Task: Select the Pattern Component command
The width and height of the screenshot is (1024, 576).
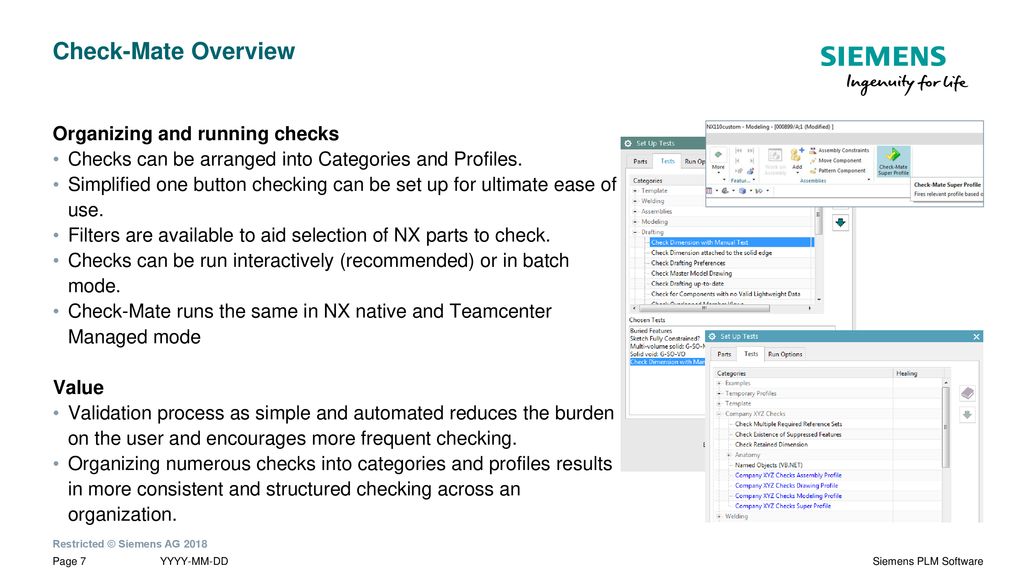Action: [x=837, y=170]
